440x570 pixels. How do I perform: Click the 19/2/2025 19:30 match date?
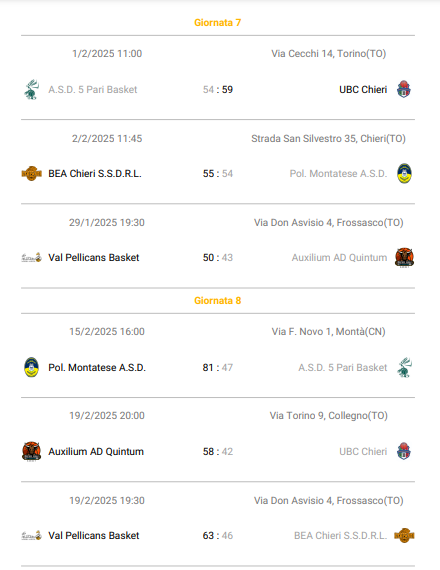(x=107, y=501)
